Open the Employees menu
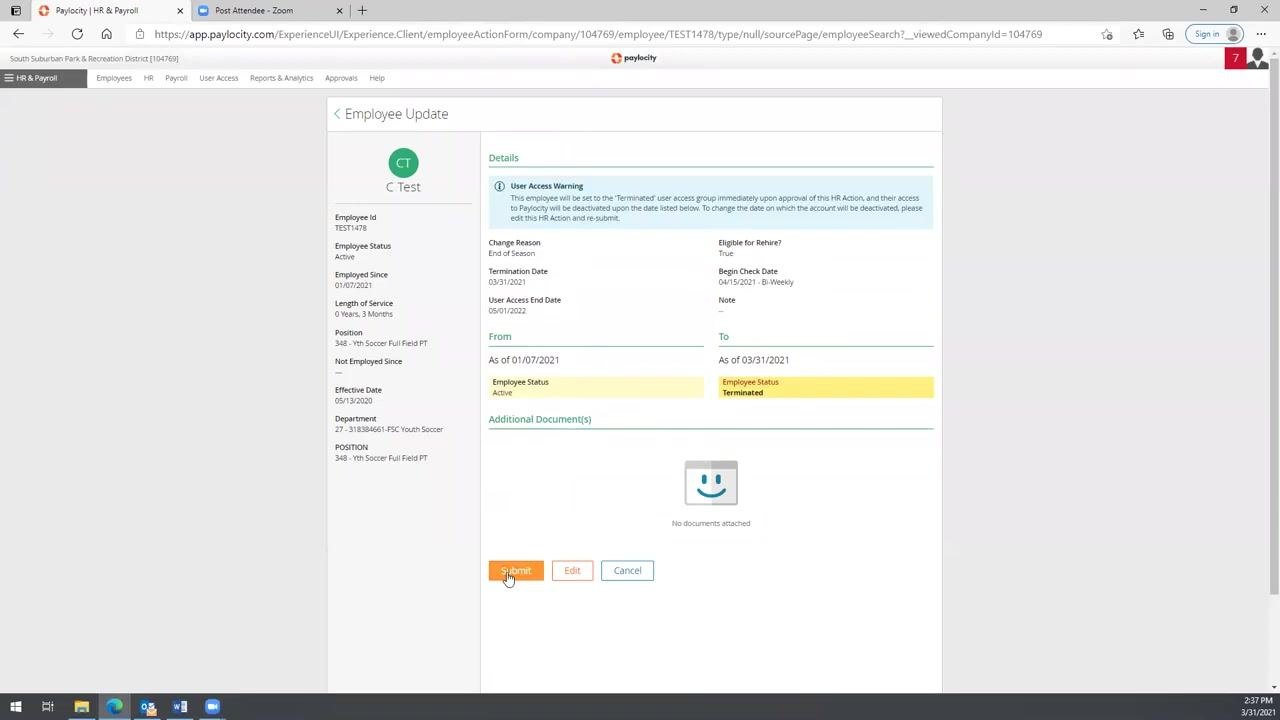The height and width of the screenshot is (720, 1280). pos(114,78)
